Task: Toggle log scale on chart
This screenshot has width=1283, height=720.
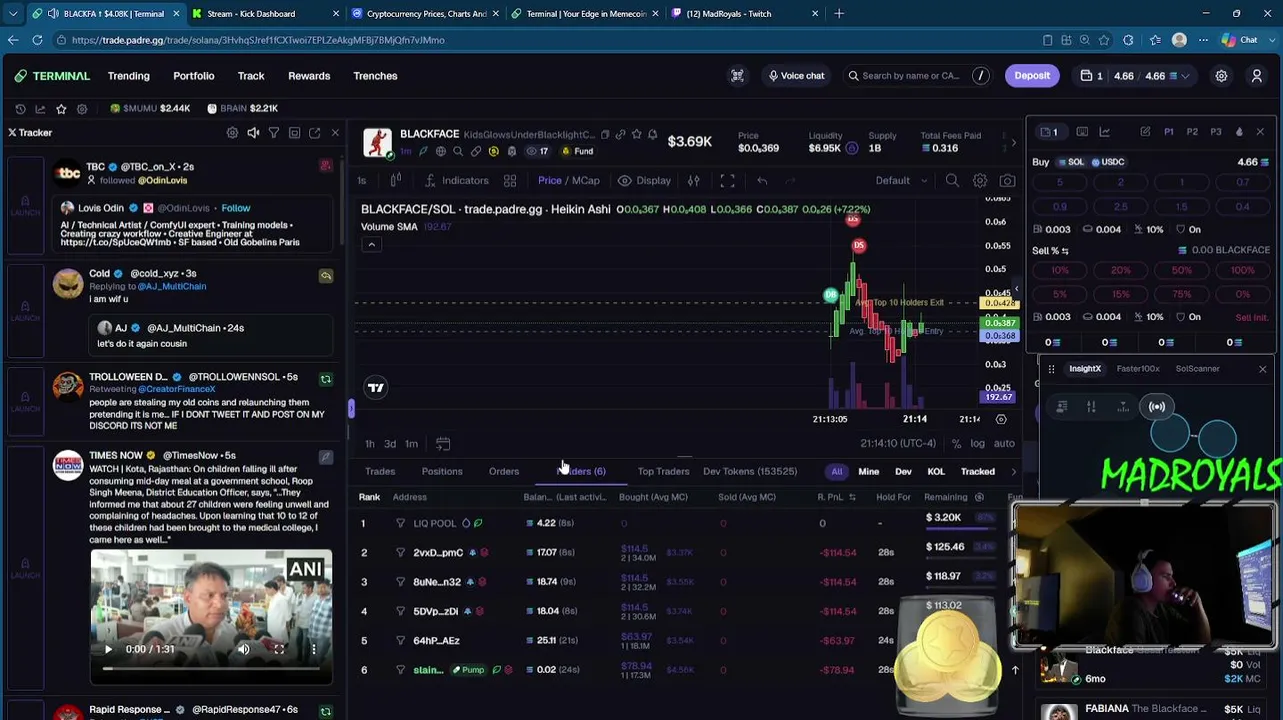Action: (x=977, y=444)
